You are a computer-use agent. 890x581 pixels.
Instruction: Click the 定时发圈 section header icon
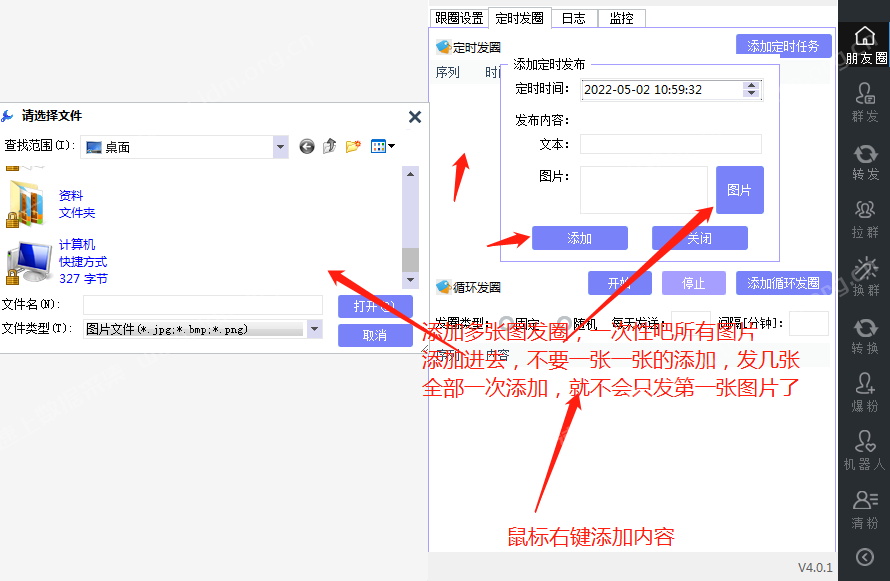(x=443, y=47)
